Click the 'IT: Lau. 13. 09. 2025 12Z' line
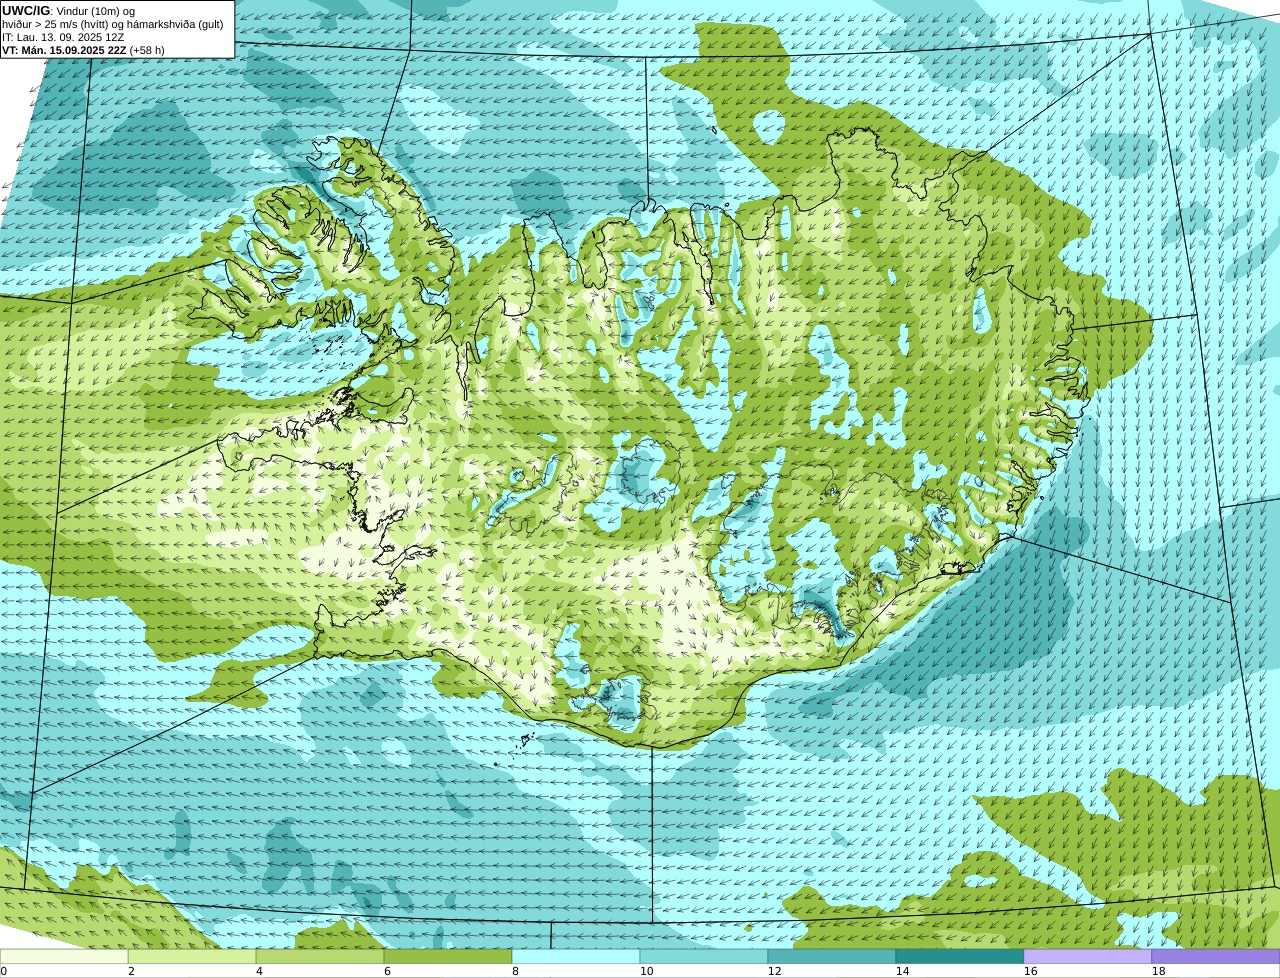1280x978 pixels. click(63, 37)
